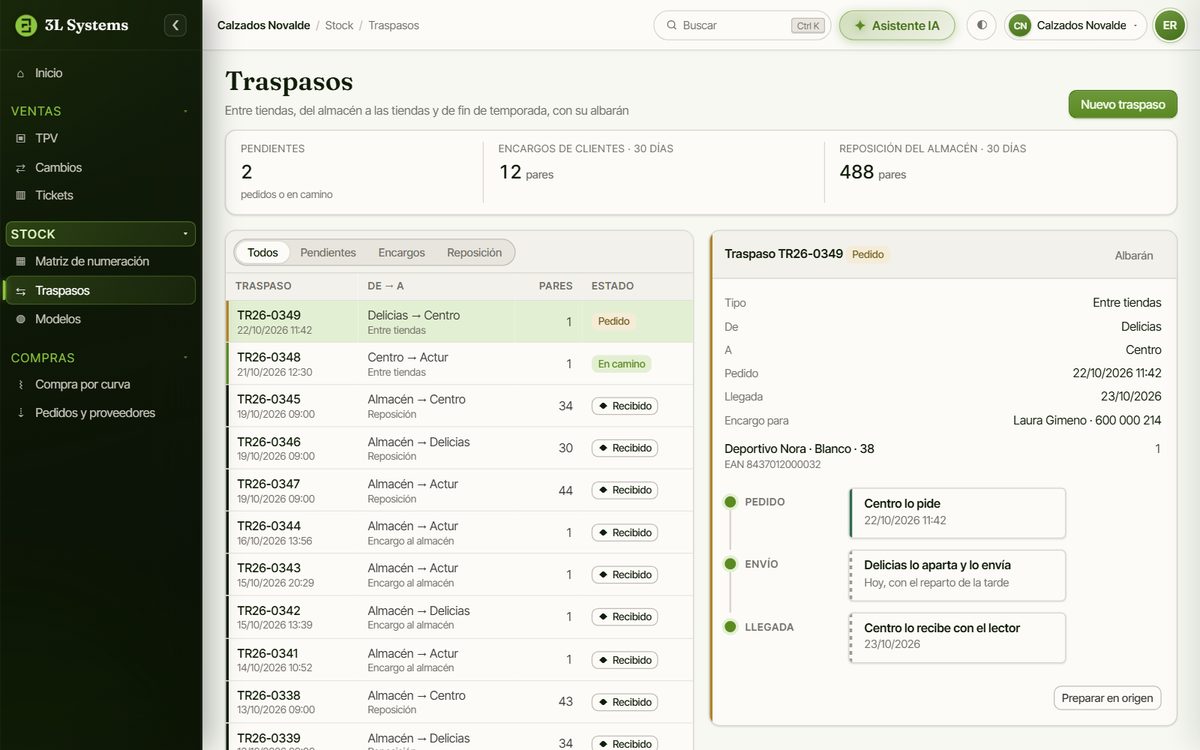
Task: Collapse the sidebar with the chevron button
Action: [175, 25]
